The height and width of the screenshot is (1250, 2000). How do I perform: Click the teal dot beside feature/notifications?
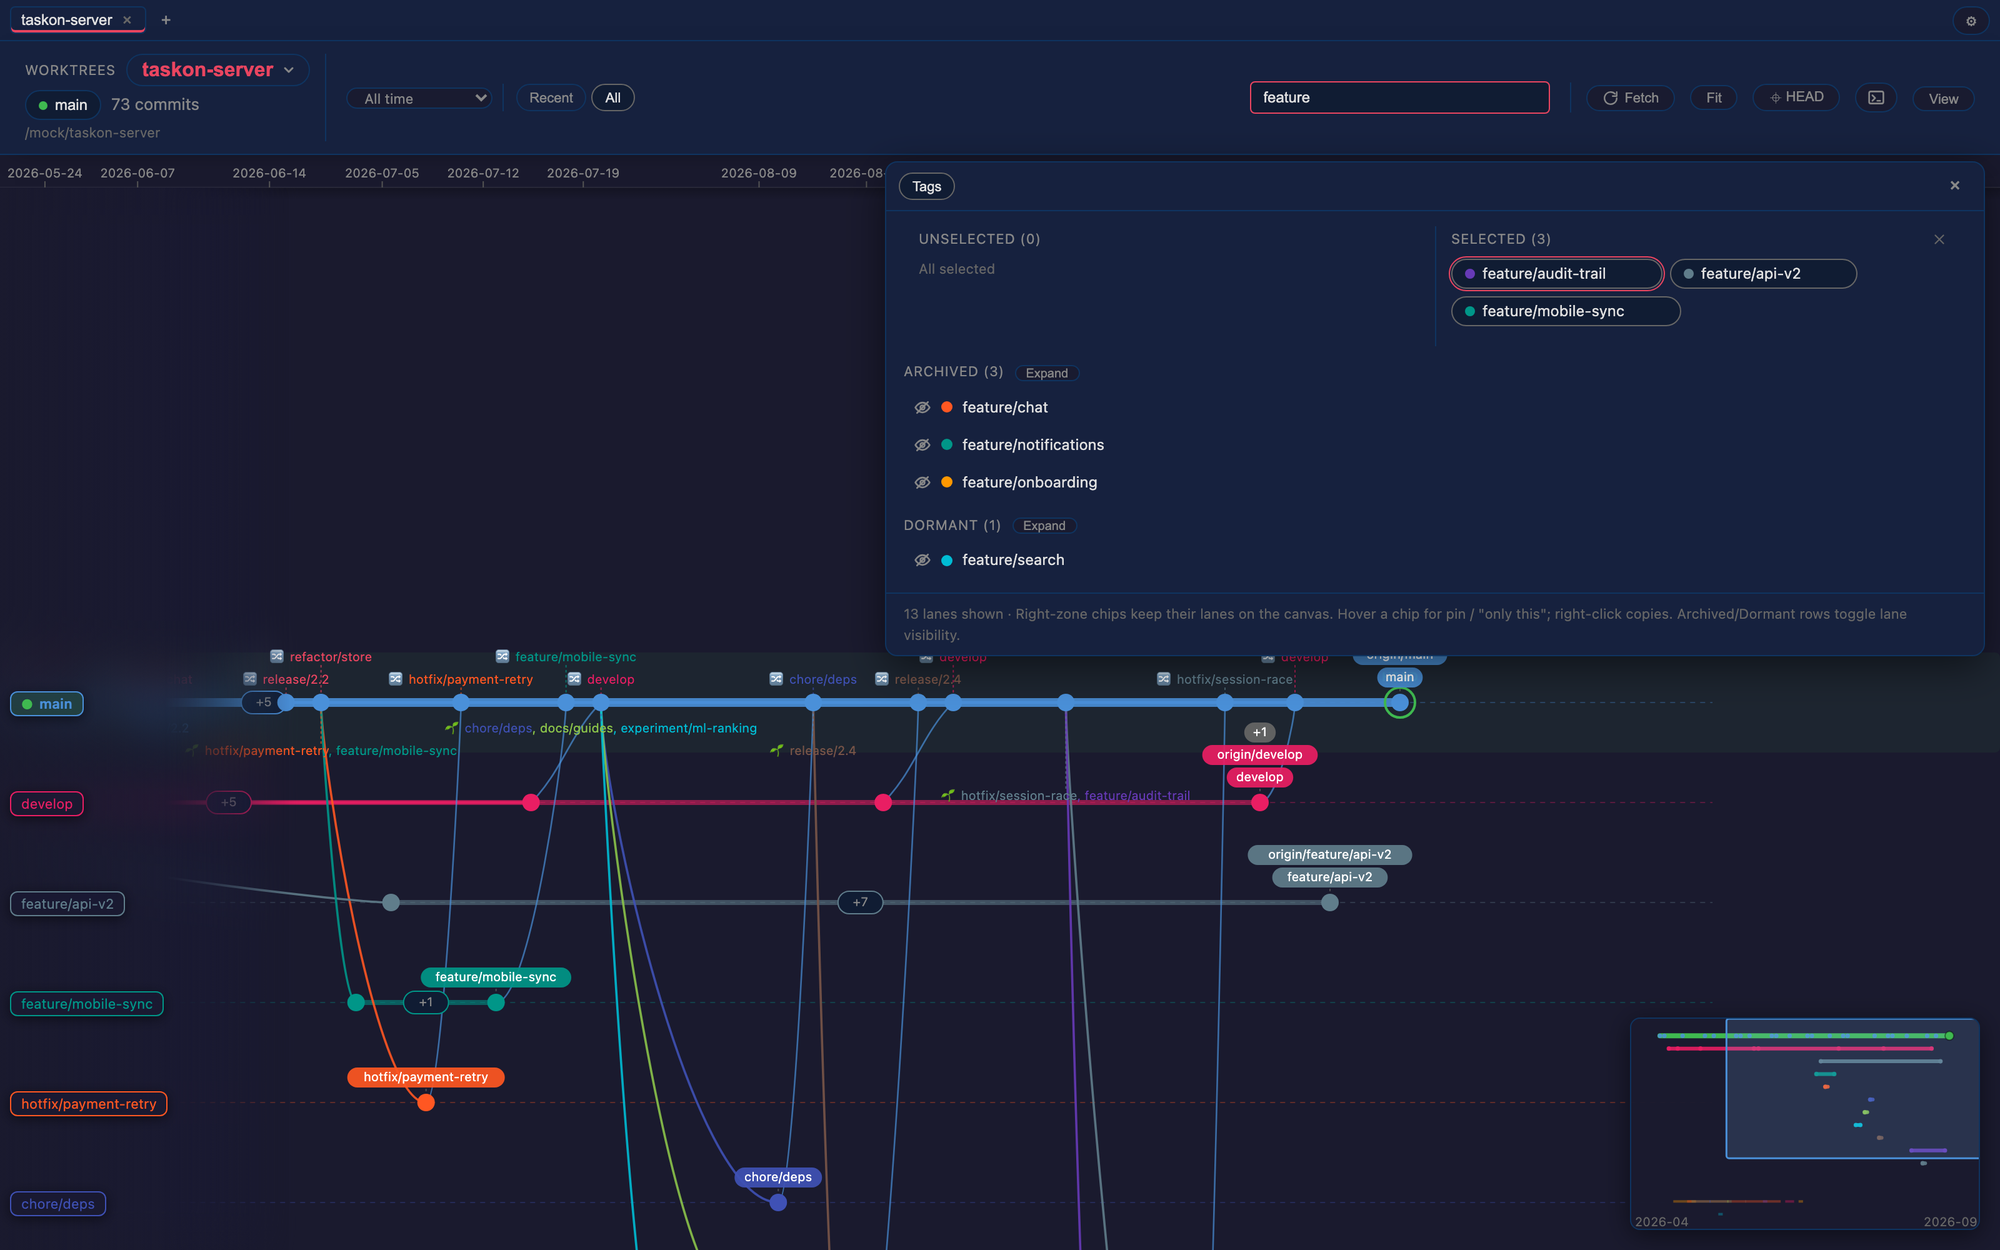(x=947, y=445)
